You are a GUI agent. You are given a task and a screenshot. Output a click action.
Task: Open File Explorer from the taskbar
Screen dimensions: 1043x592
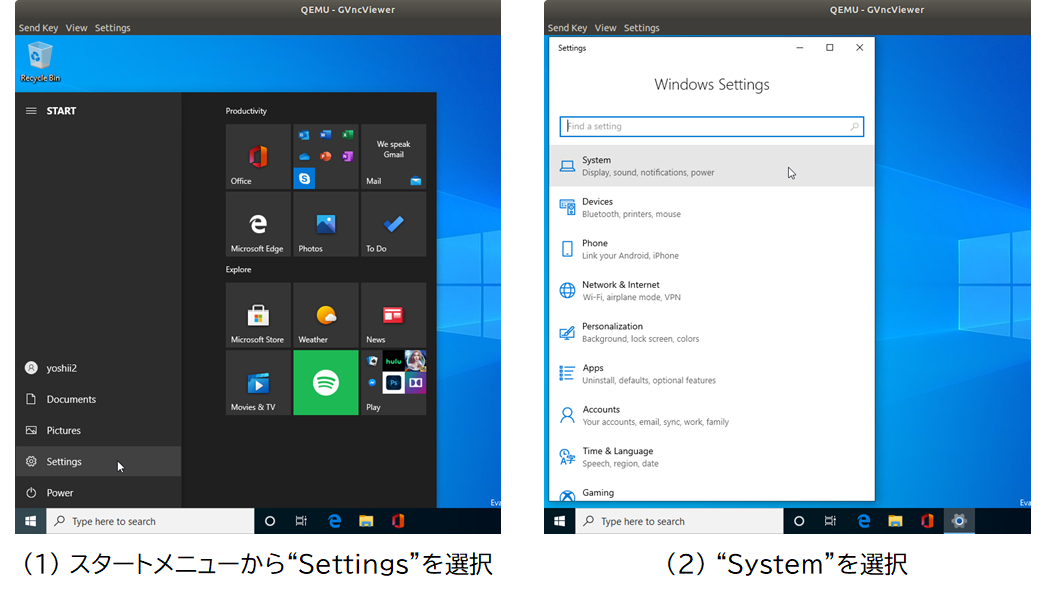pyautogui.click(x=366, y=521)
